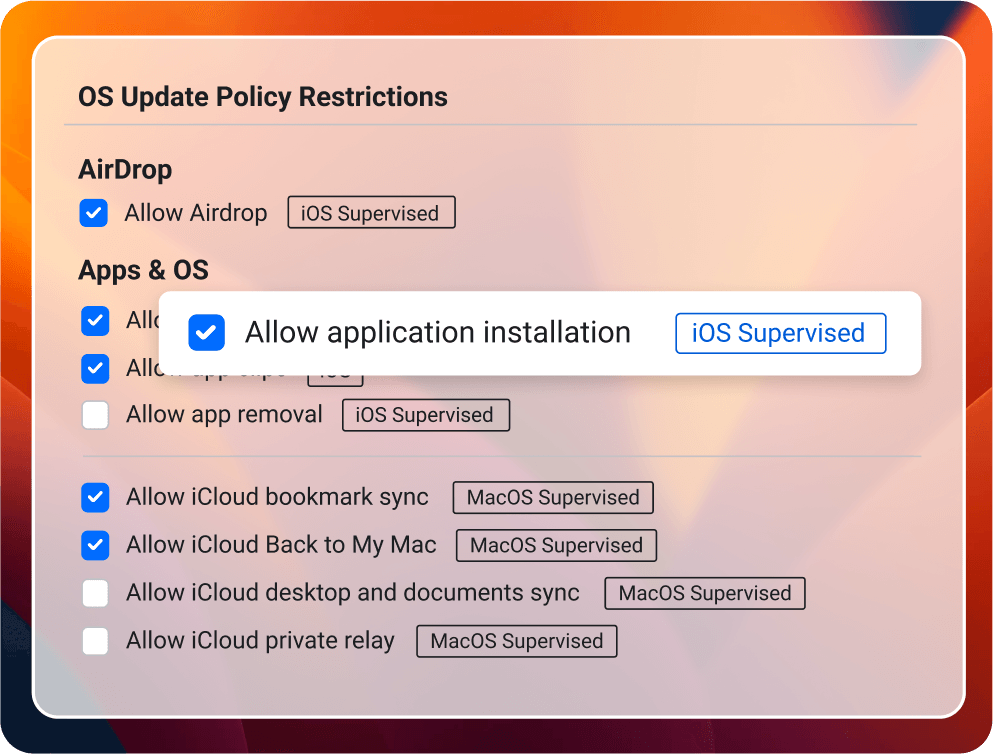The height and width of the screenshot is (754, 993).
Task: Select the OS Update Policy Restrictions heading
Action: (x=263, y=97)
